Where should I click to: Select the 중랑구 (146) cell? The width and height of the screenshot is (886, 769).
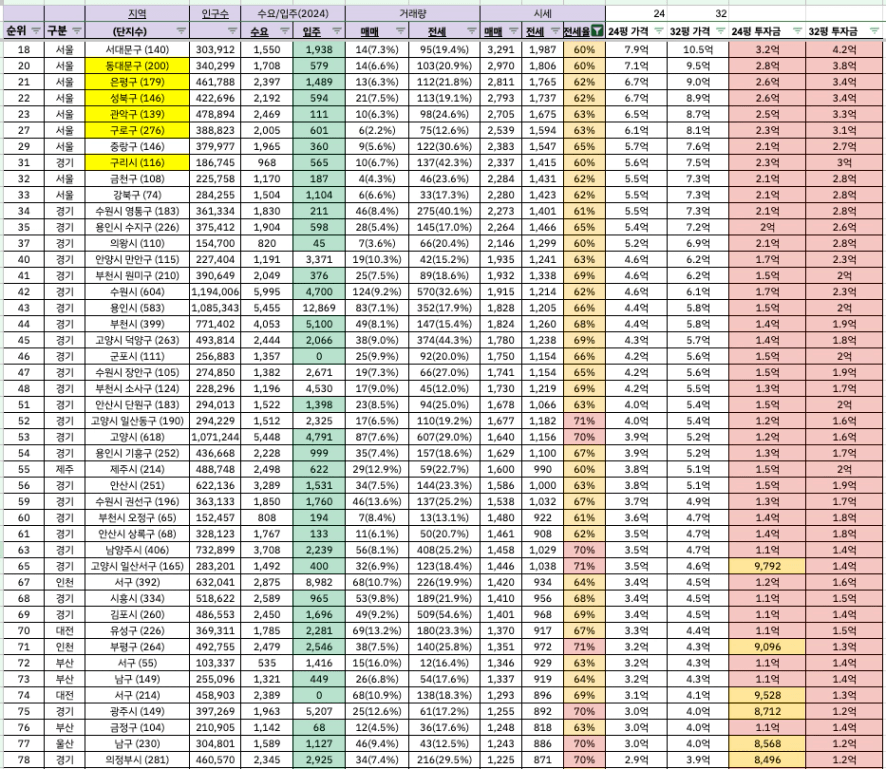[137, 146]
